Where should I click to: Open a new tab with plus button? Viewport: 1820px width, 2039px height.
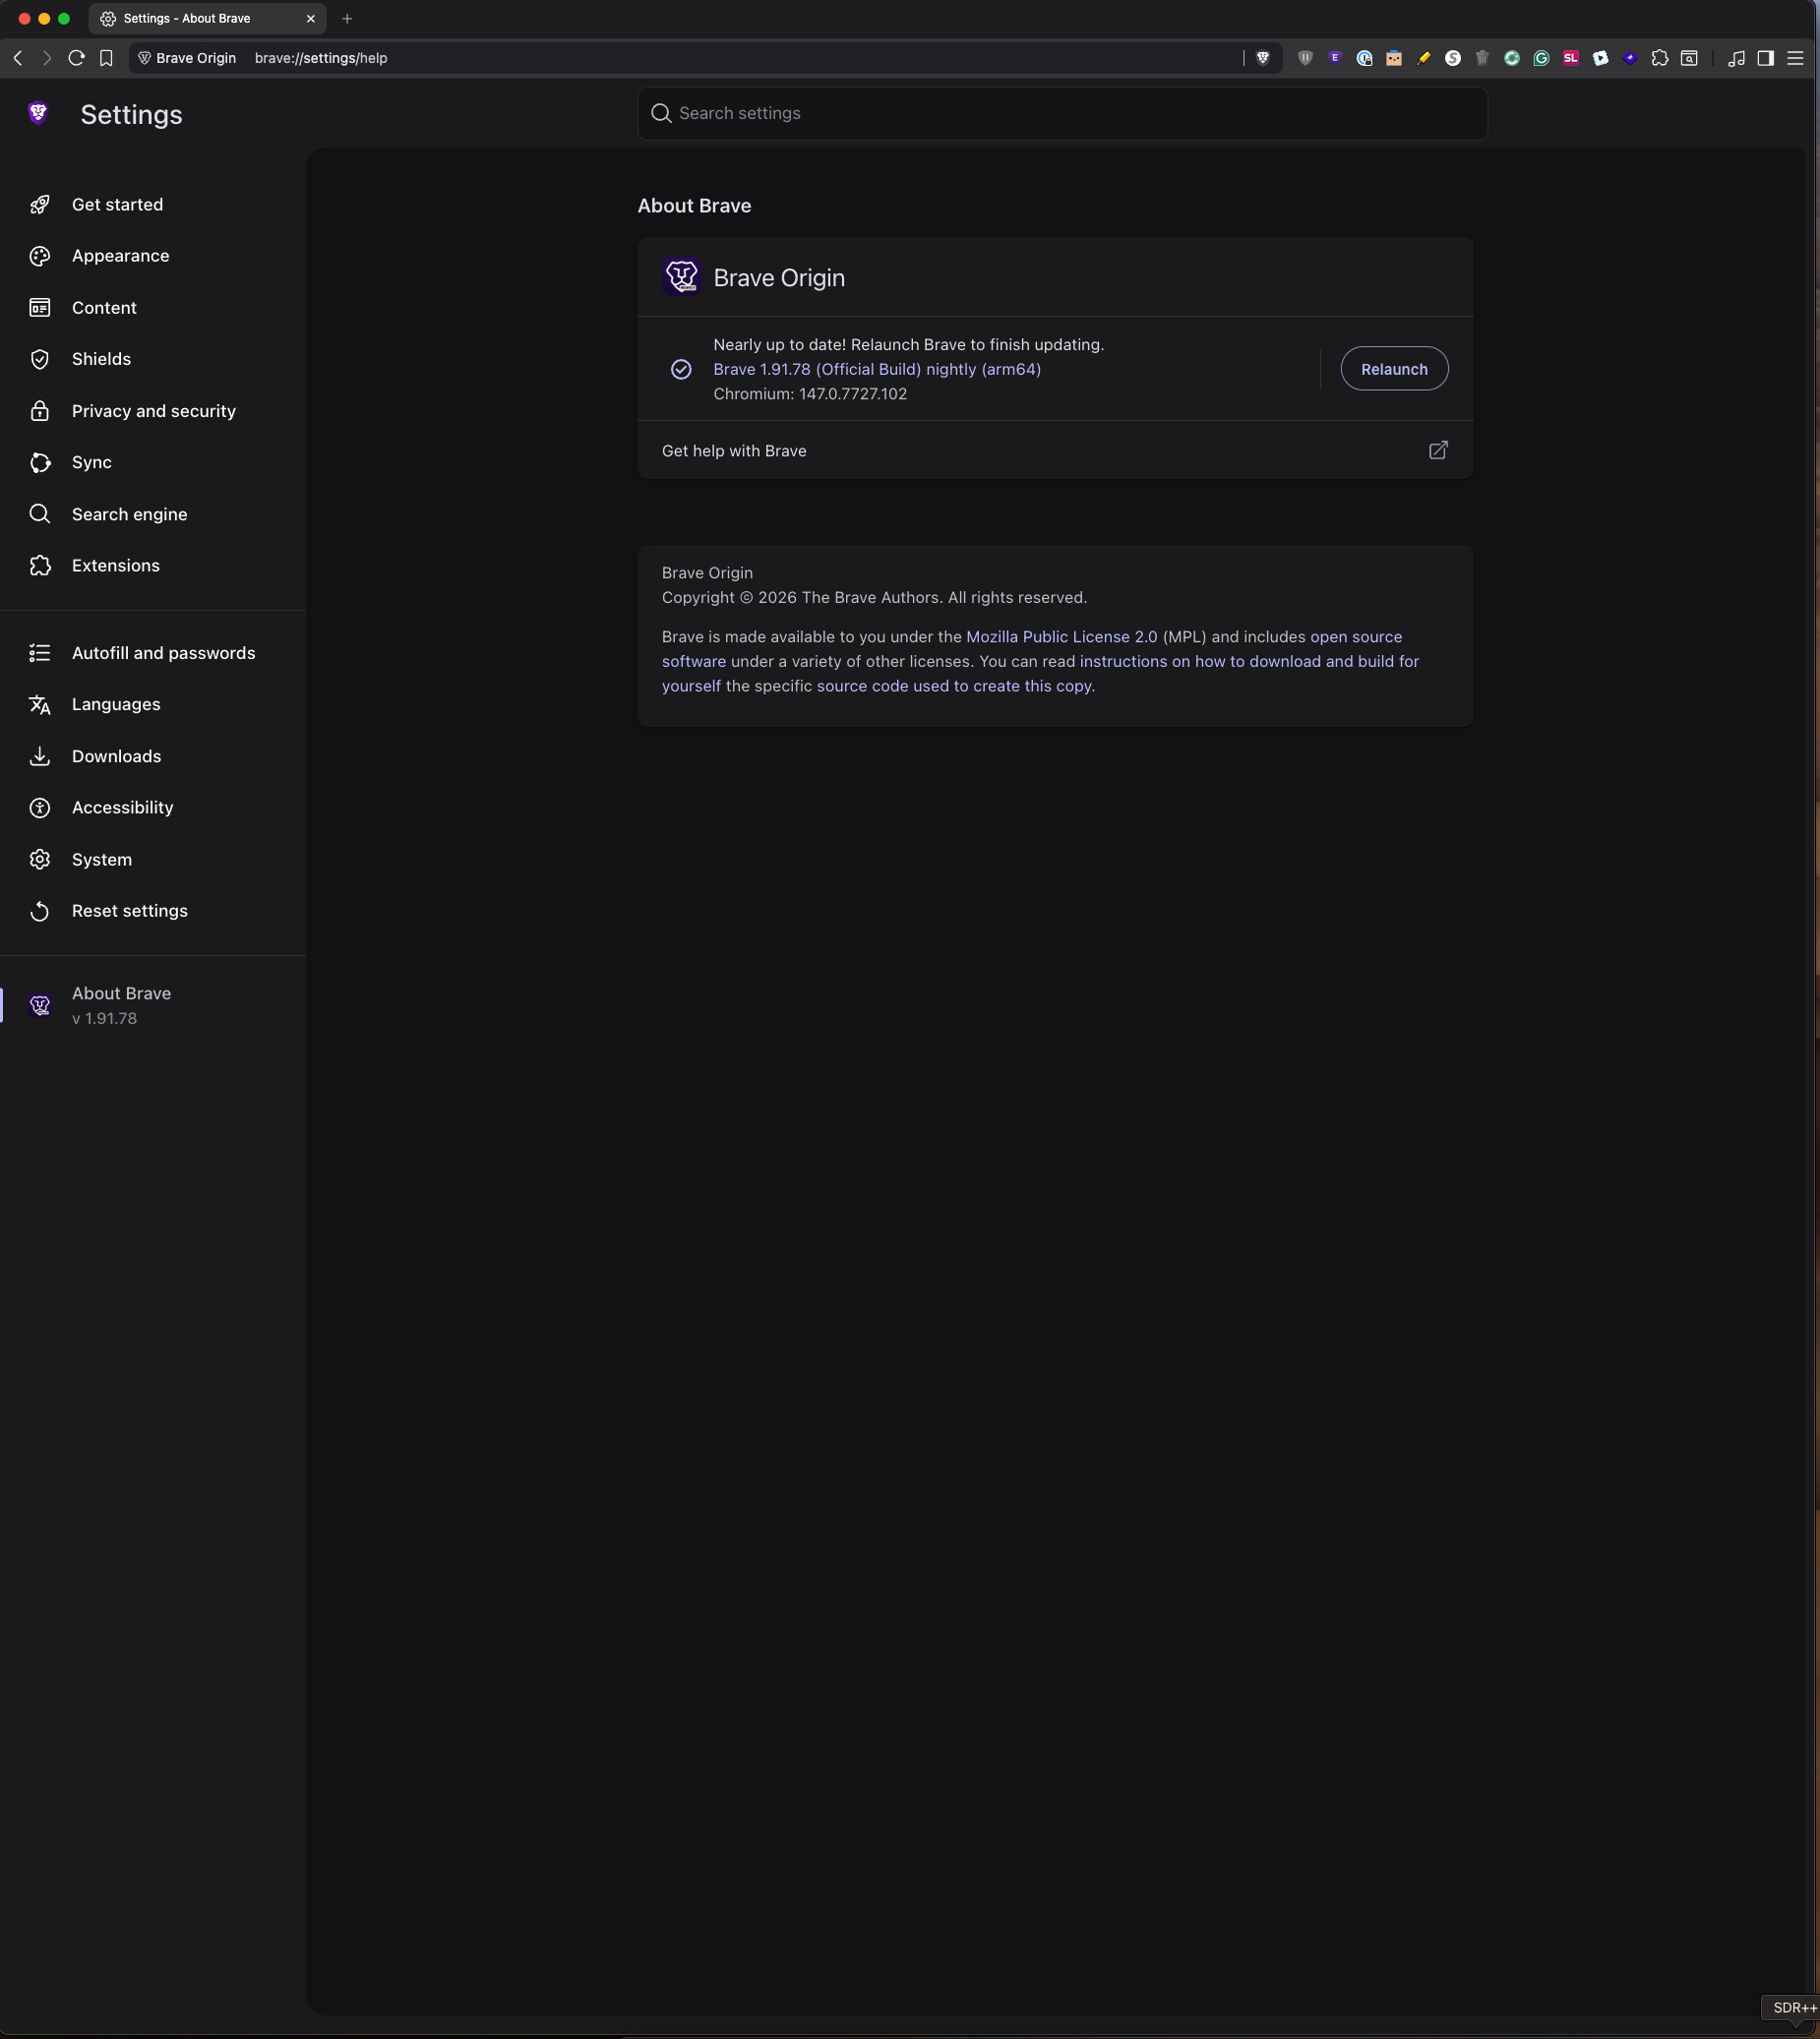click(x=347, y=19)
